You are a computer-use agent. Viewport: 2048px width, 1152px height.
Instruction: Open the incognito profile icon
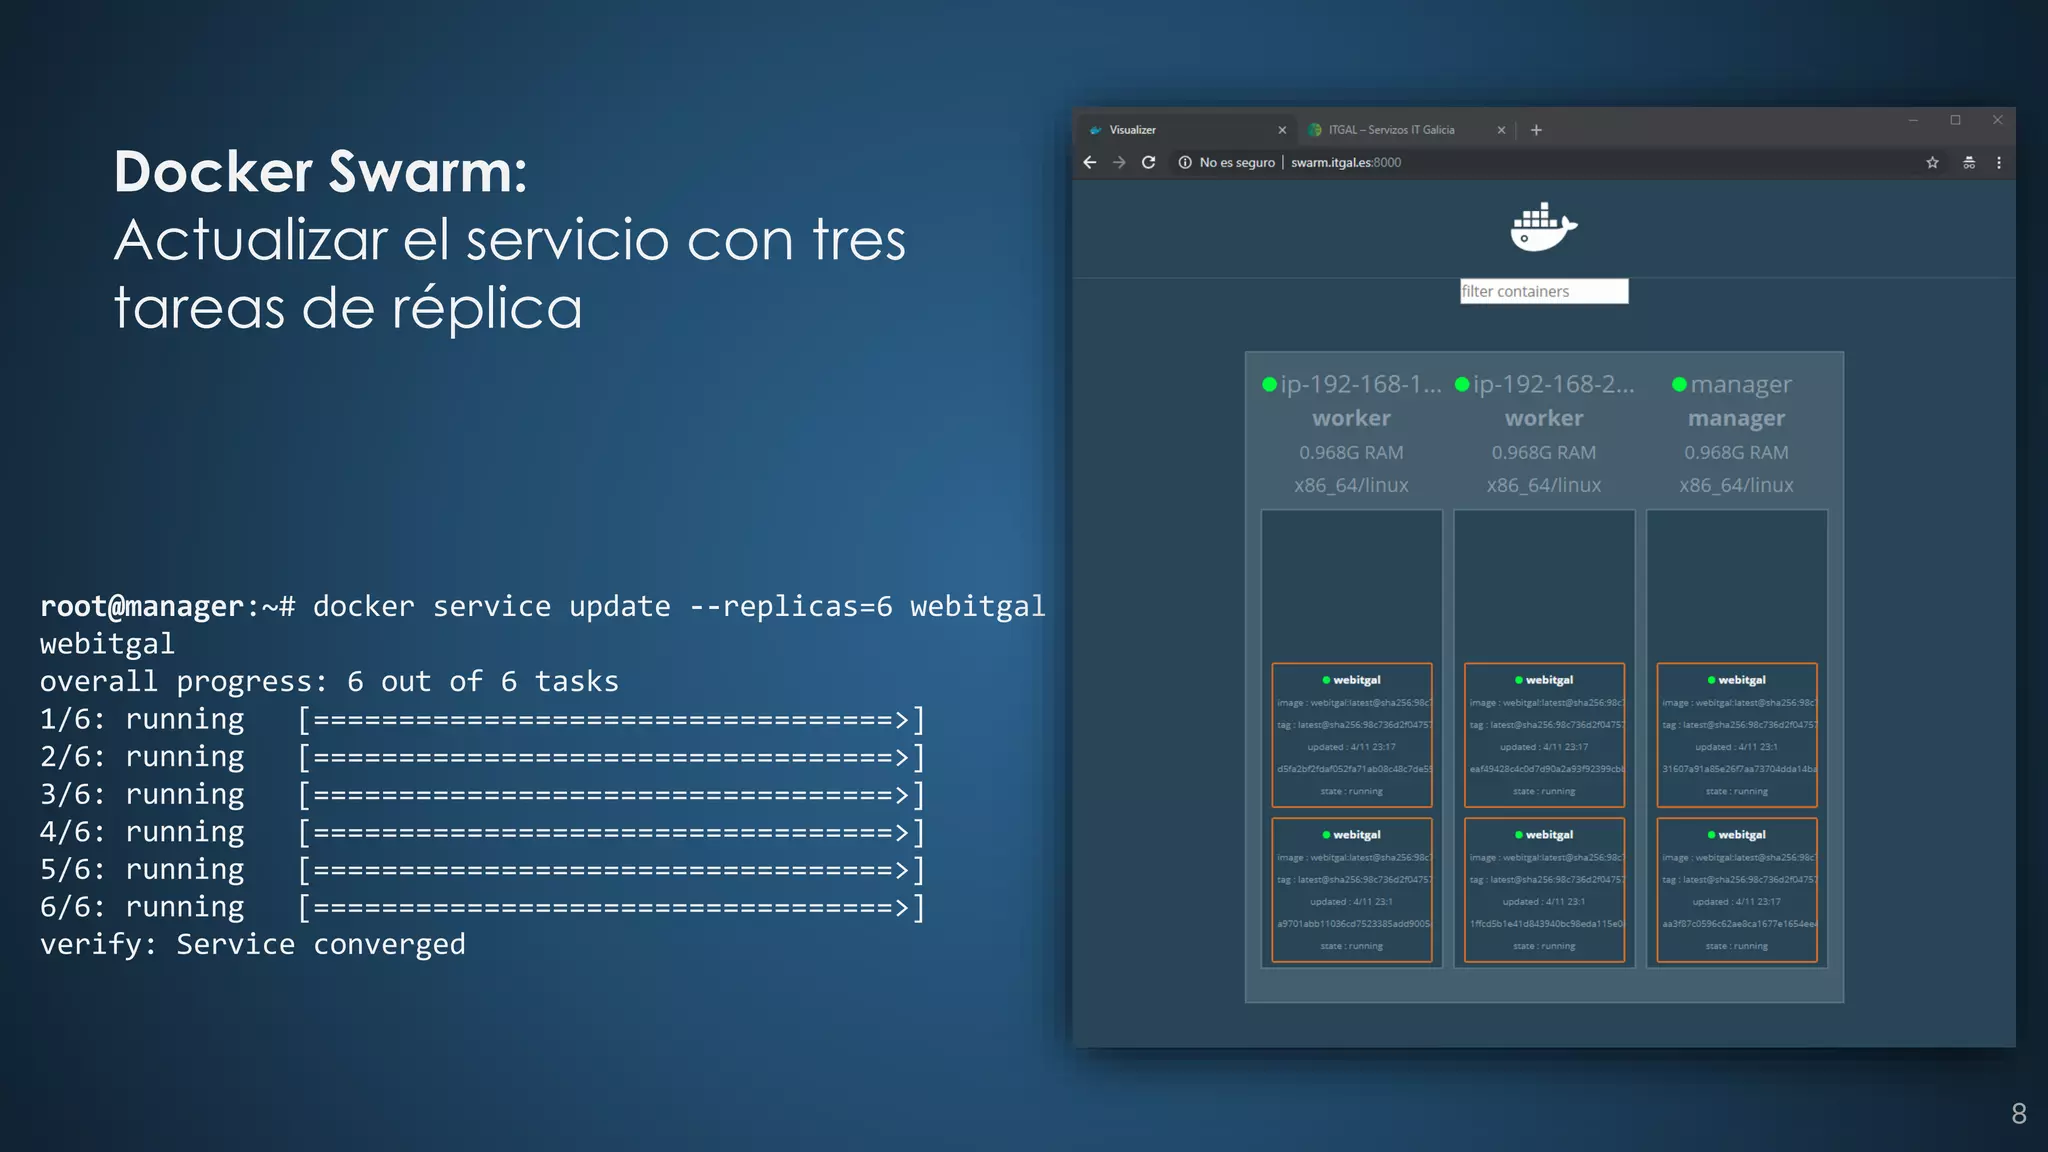pos(1968,162)
